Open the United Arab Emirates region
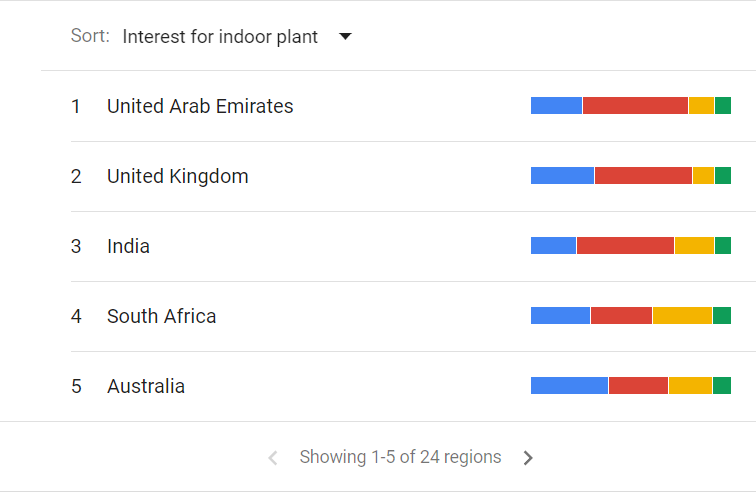The width and height of the screenshot is (756, 492). pos(200,106)
